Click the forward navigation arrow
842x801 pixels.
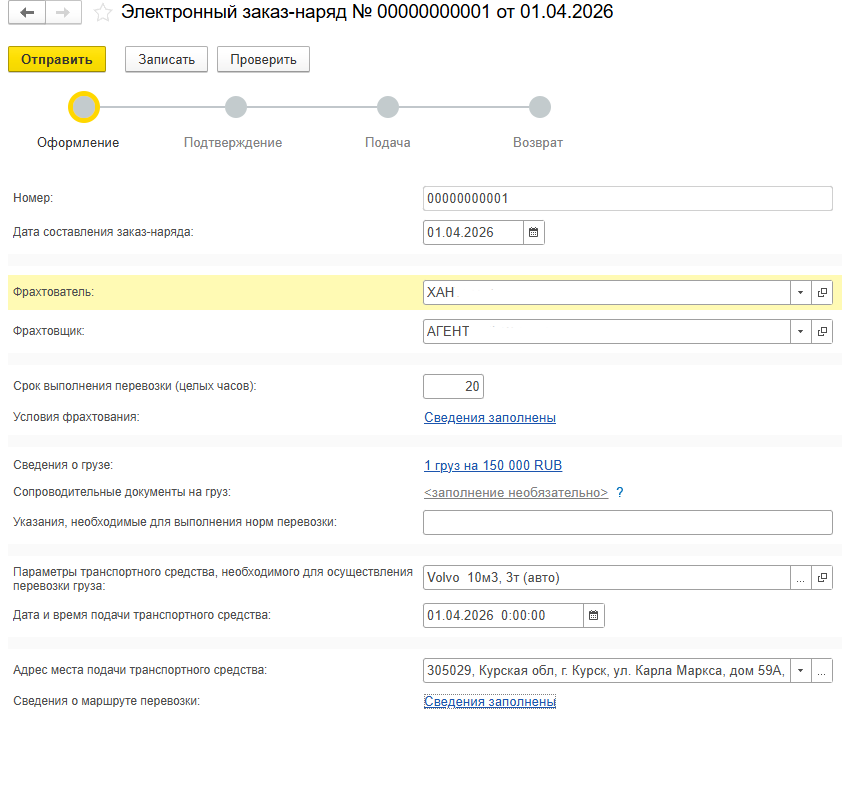(x=62, y=13)
